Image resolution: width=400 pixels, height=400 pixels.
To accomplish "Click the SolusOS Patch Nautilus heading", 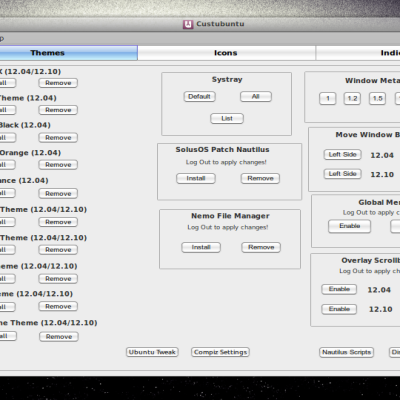I will tap(223, 150).
